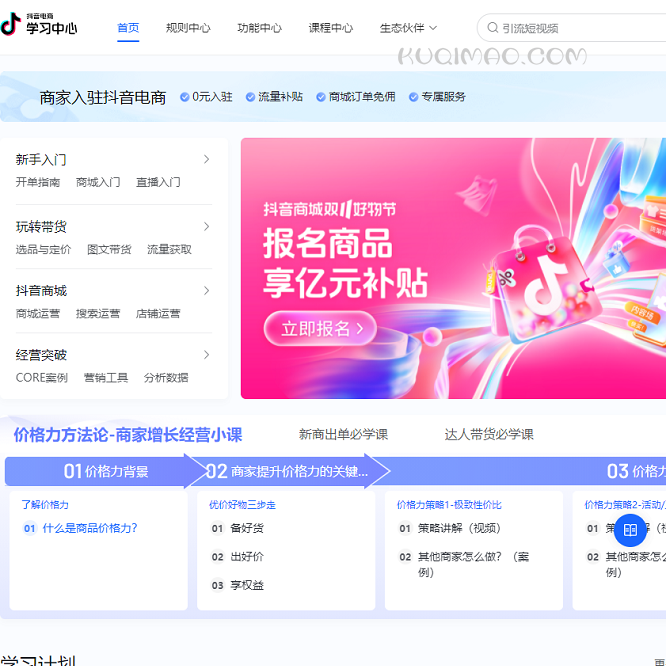Open the 新手入门 heading
This screenshot has width=666, height=666.
(x=41, y=160)
